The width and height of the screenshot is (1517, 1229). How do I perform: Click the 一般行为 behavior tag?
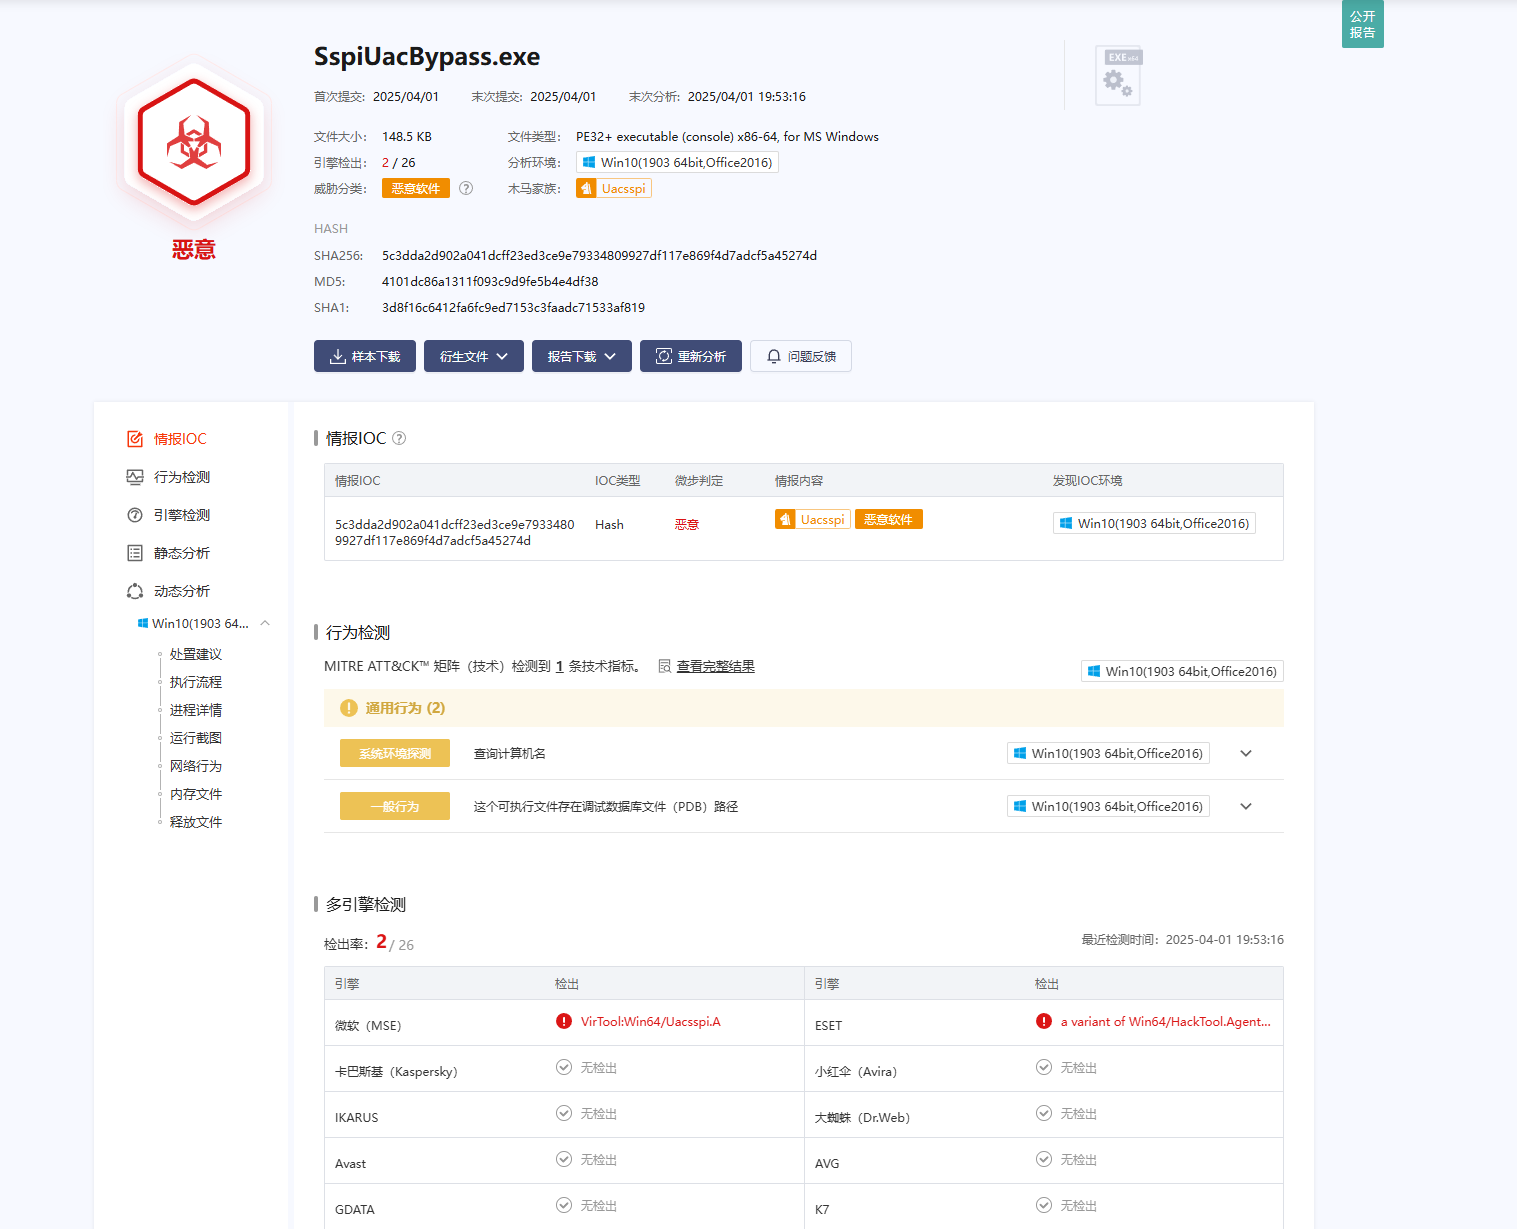[395, 806]
